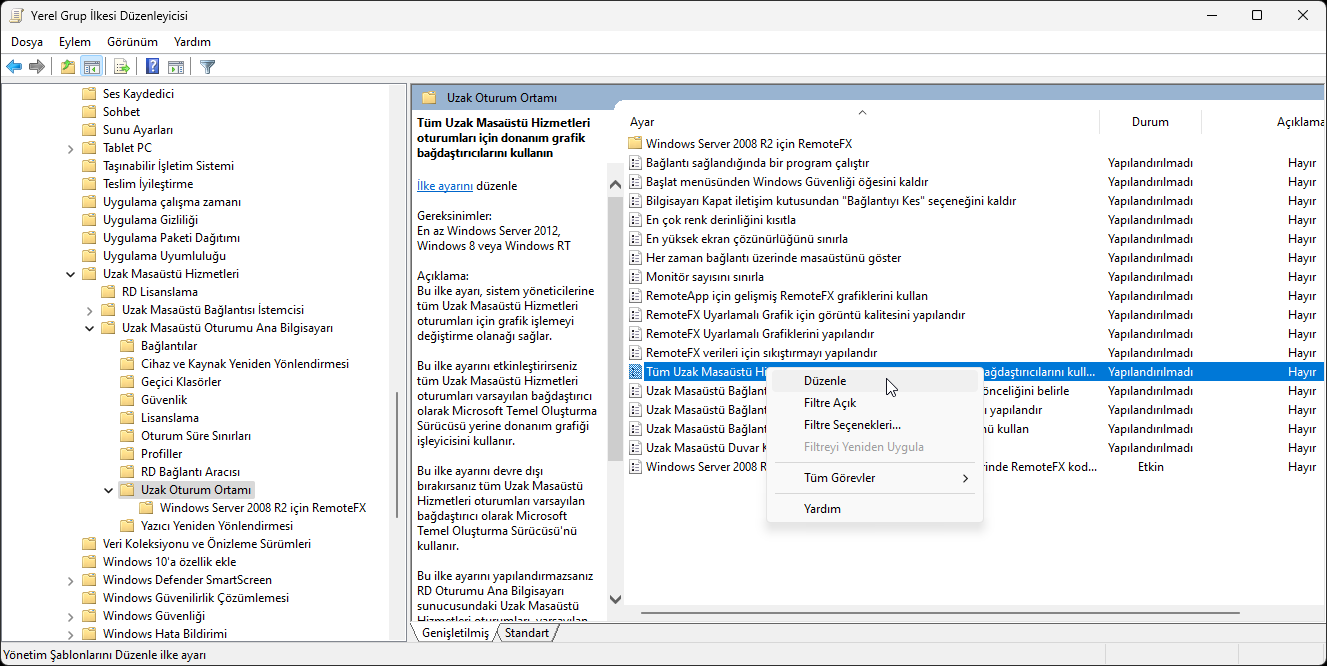Click the Export List toolbar icon

[x=121, y=67]
